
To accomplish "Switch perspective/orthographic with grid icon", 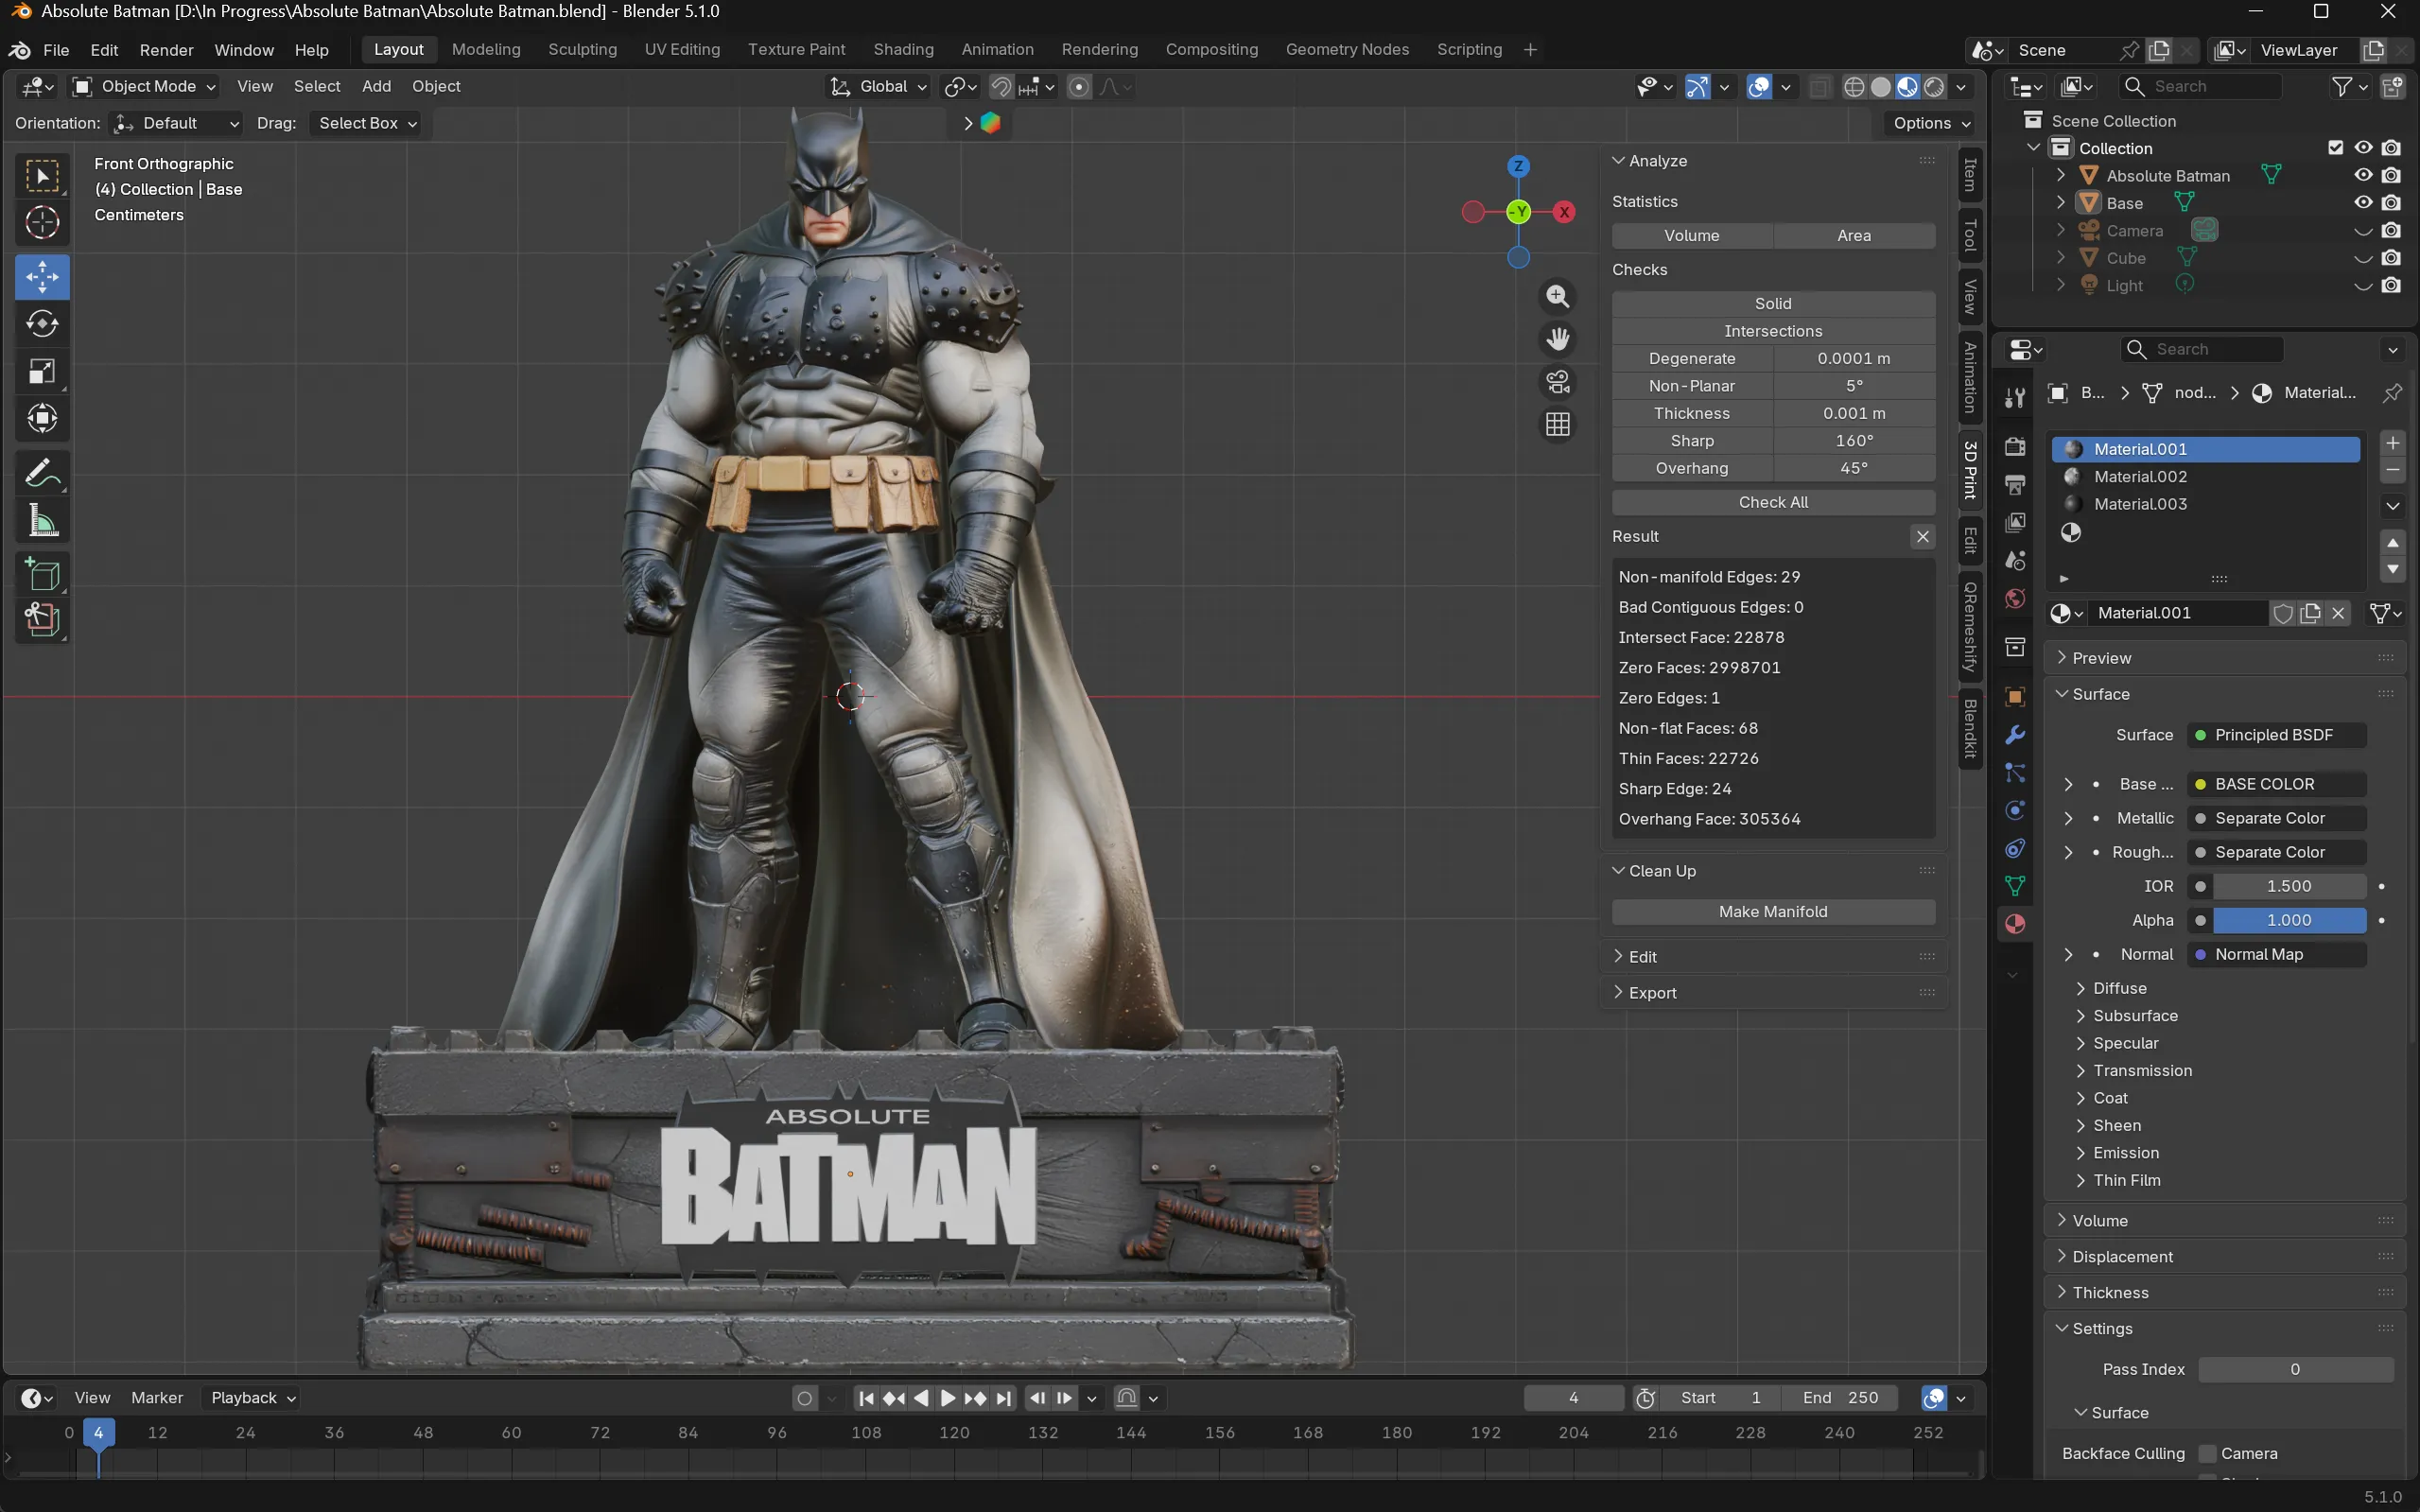I will pos(1557,425).
